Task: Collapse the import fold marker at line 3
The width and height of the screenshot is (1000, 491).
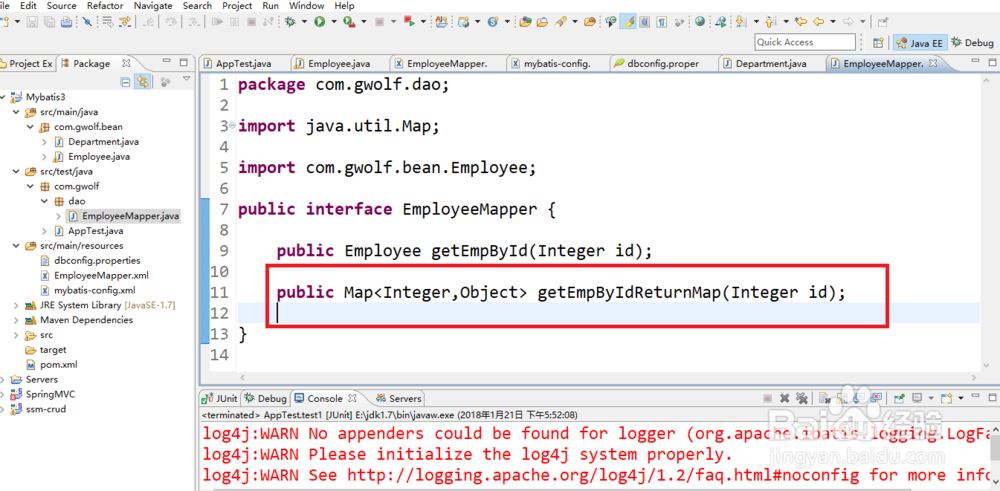Action: coord(232,125)
